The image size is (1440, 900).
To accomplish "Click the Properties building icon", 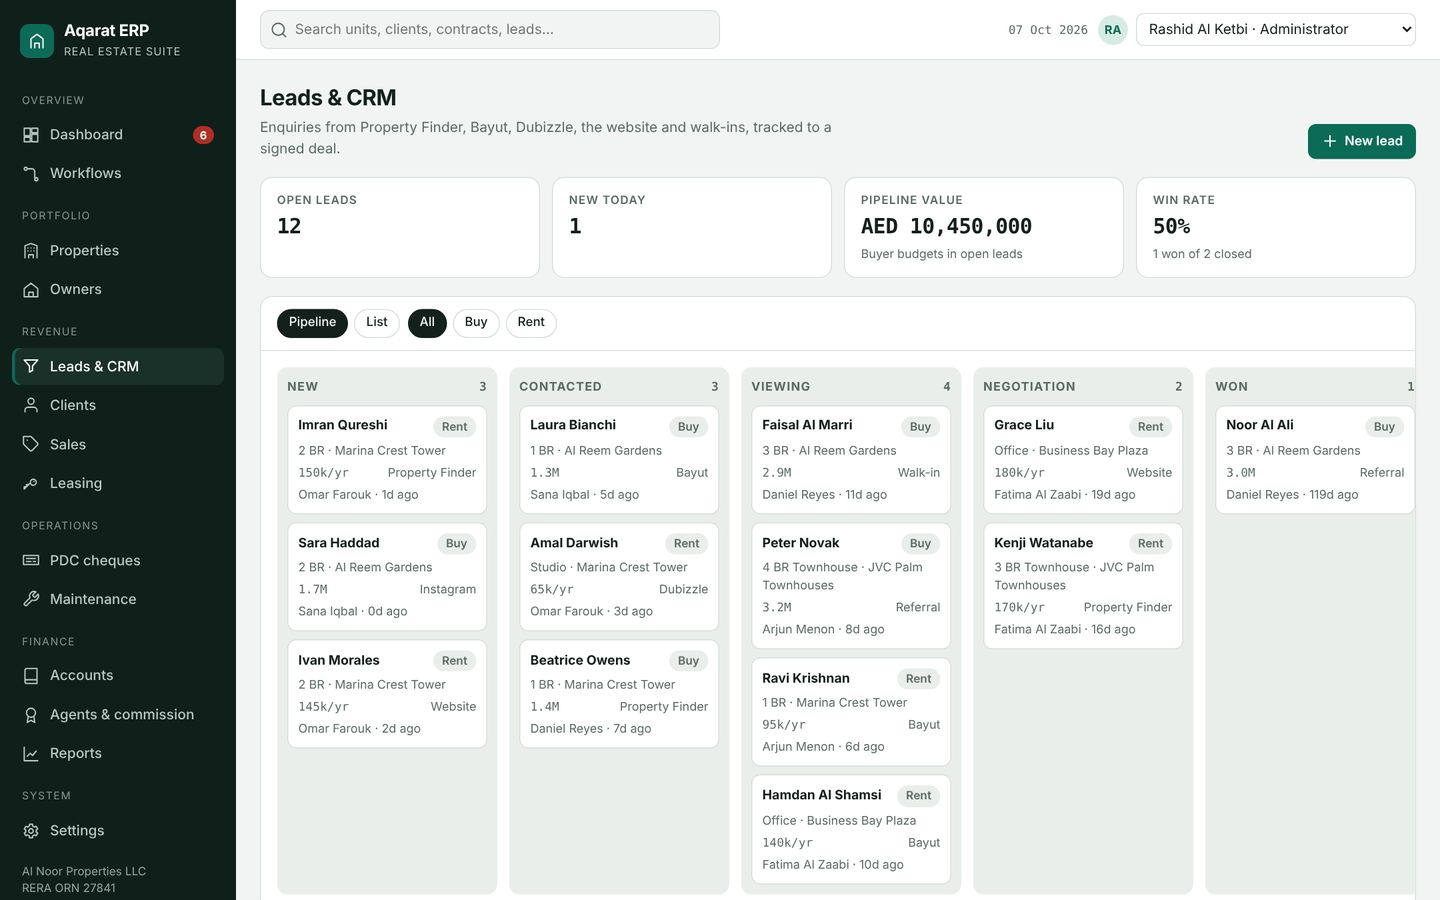I will [x=31, y=251].
